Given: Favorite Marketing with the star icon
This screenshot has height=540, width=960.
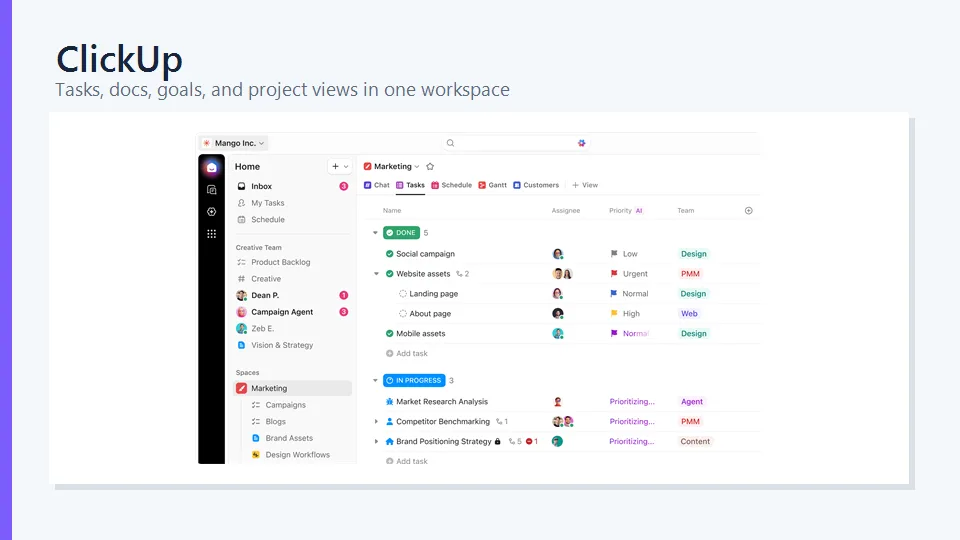Looking at the screenshot, I should pos(430,167).
